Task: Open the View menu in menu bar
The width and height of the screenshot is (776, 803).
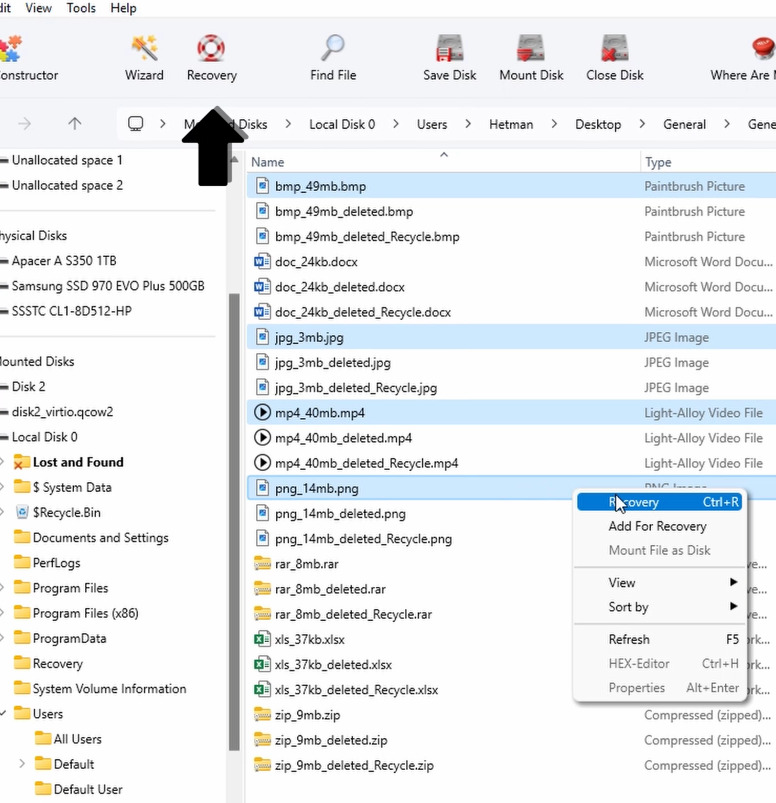Action: (38, 8)
